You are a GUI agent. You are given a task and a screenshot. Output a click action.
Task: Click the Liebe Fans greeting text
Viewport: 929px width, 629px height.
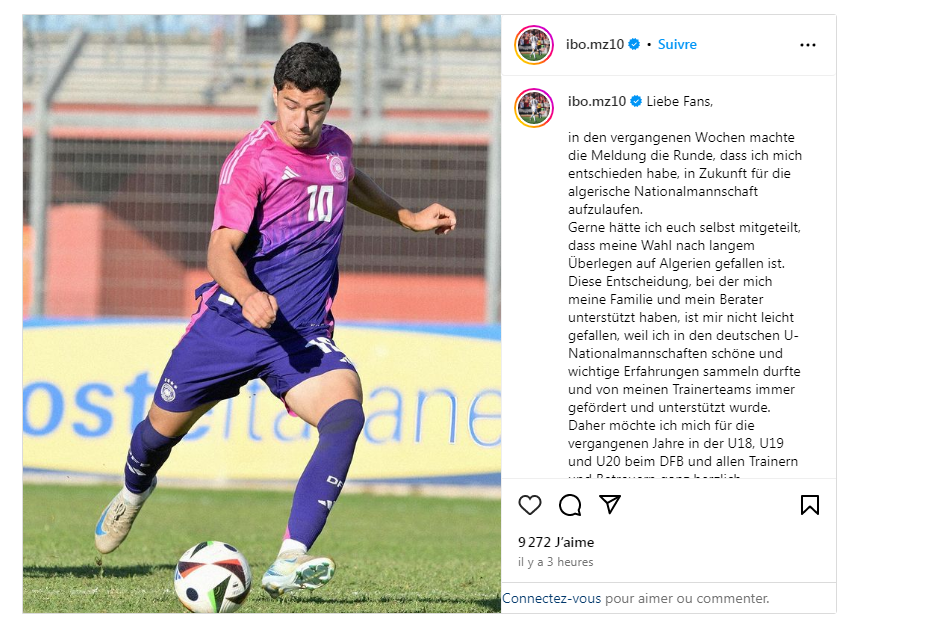[x=680, y=101]
